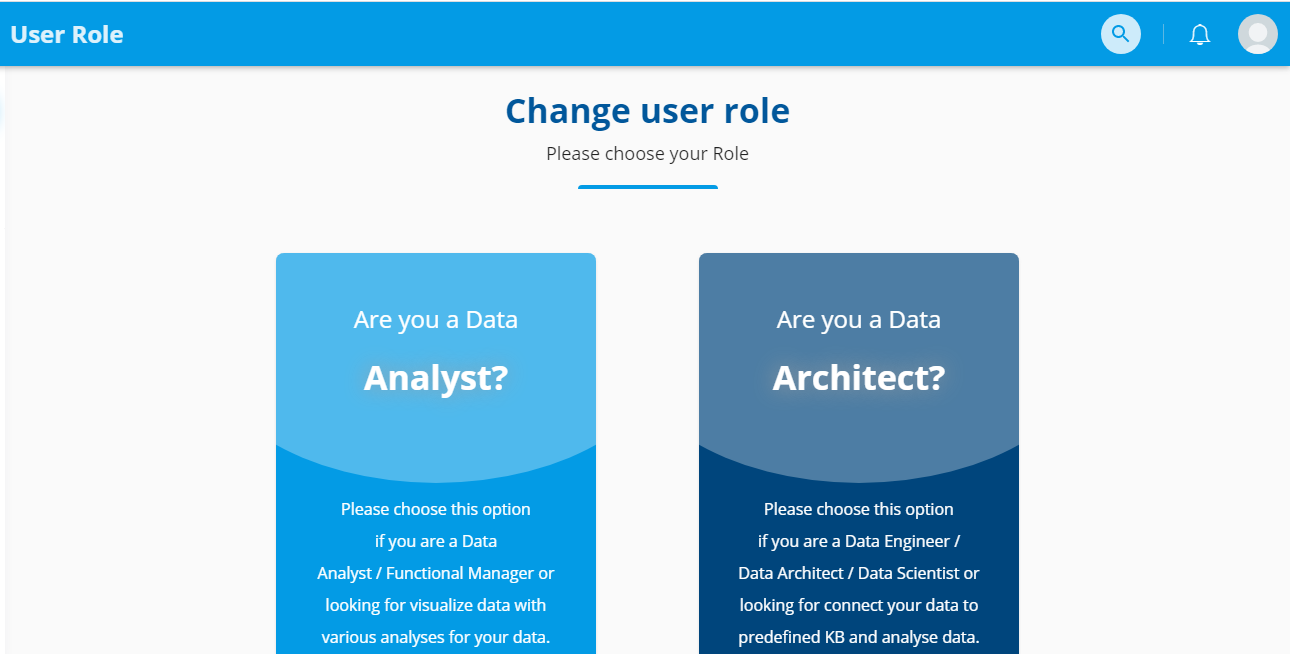Click the separator between the search and bell icons

coord(1163,35)
